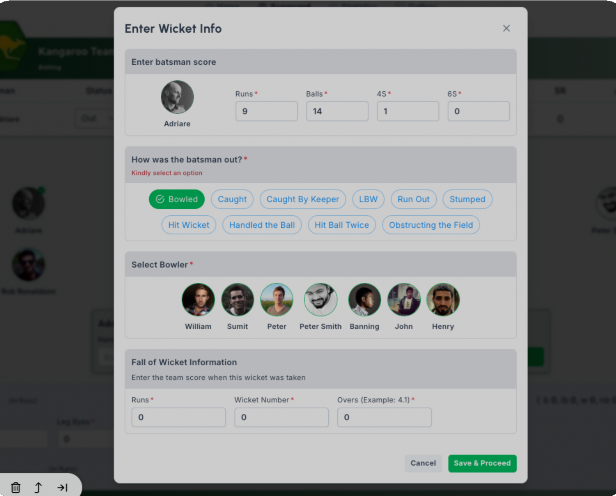Select William's avatar as bowler
The width and height of the screenshot is (616, 496).
pyautogui.click(x=198, y=300)
